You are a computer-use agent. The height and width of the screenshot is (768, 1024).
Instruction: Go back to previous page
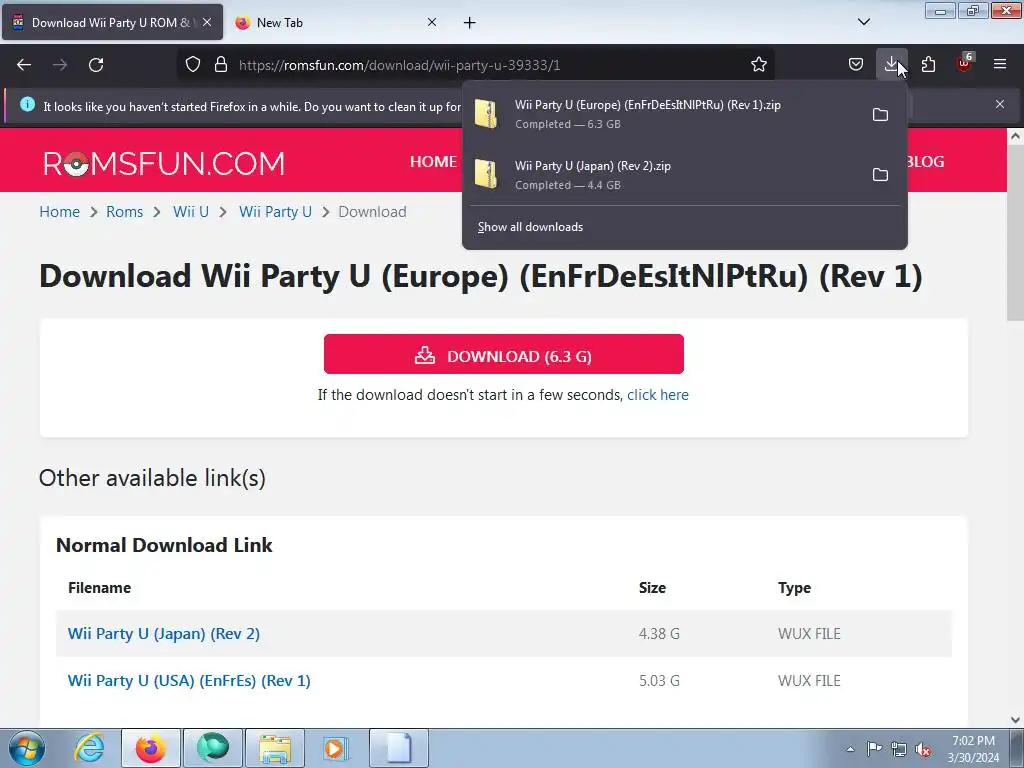(x=24, y=65)
